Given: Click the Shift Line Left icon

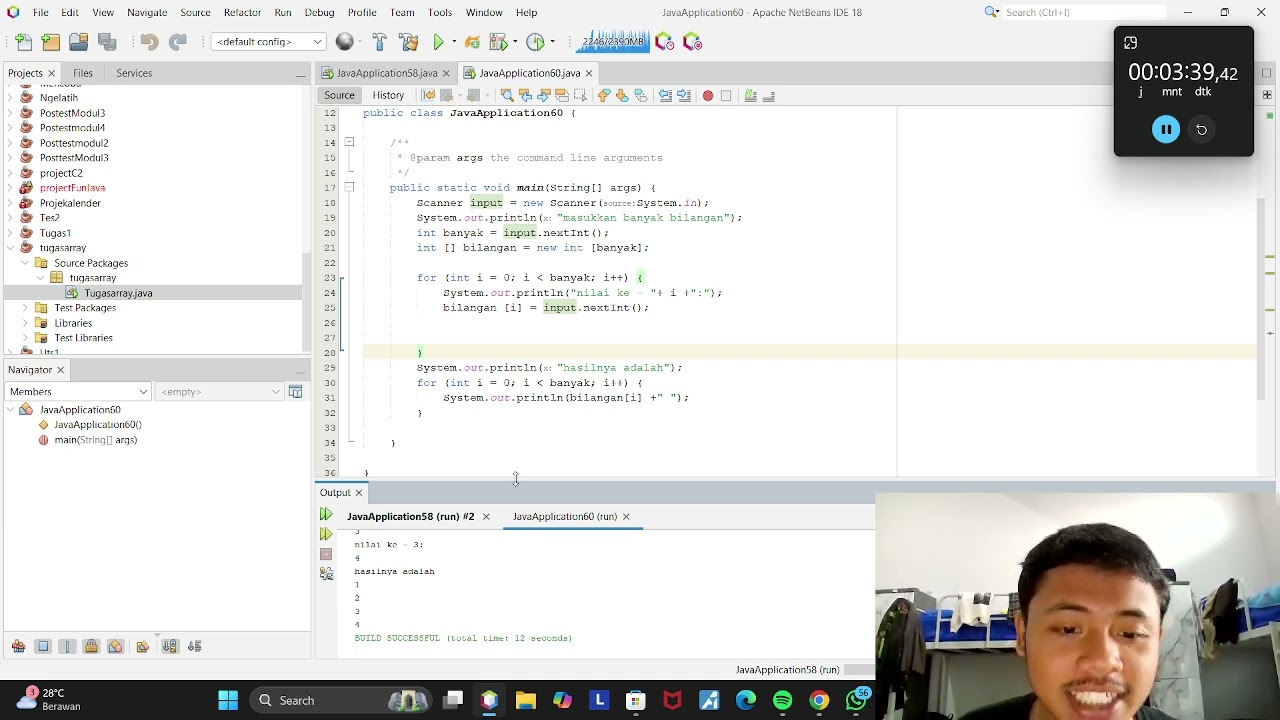Looking at the screenshot, I should click(665, 95).
